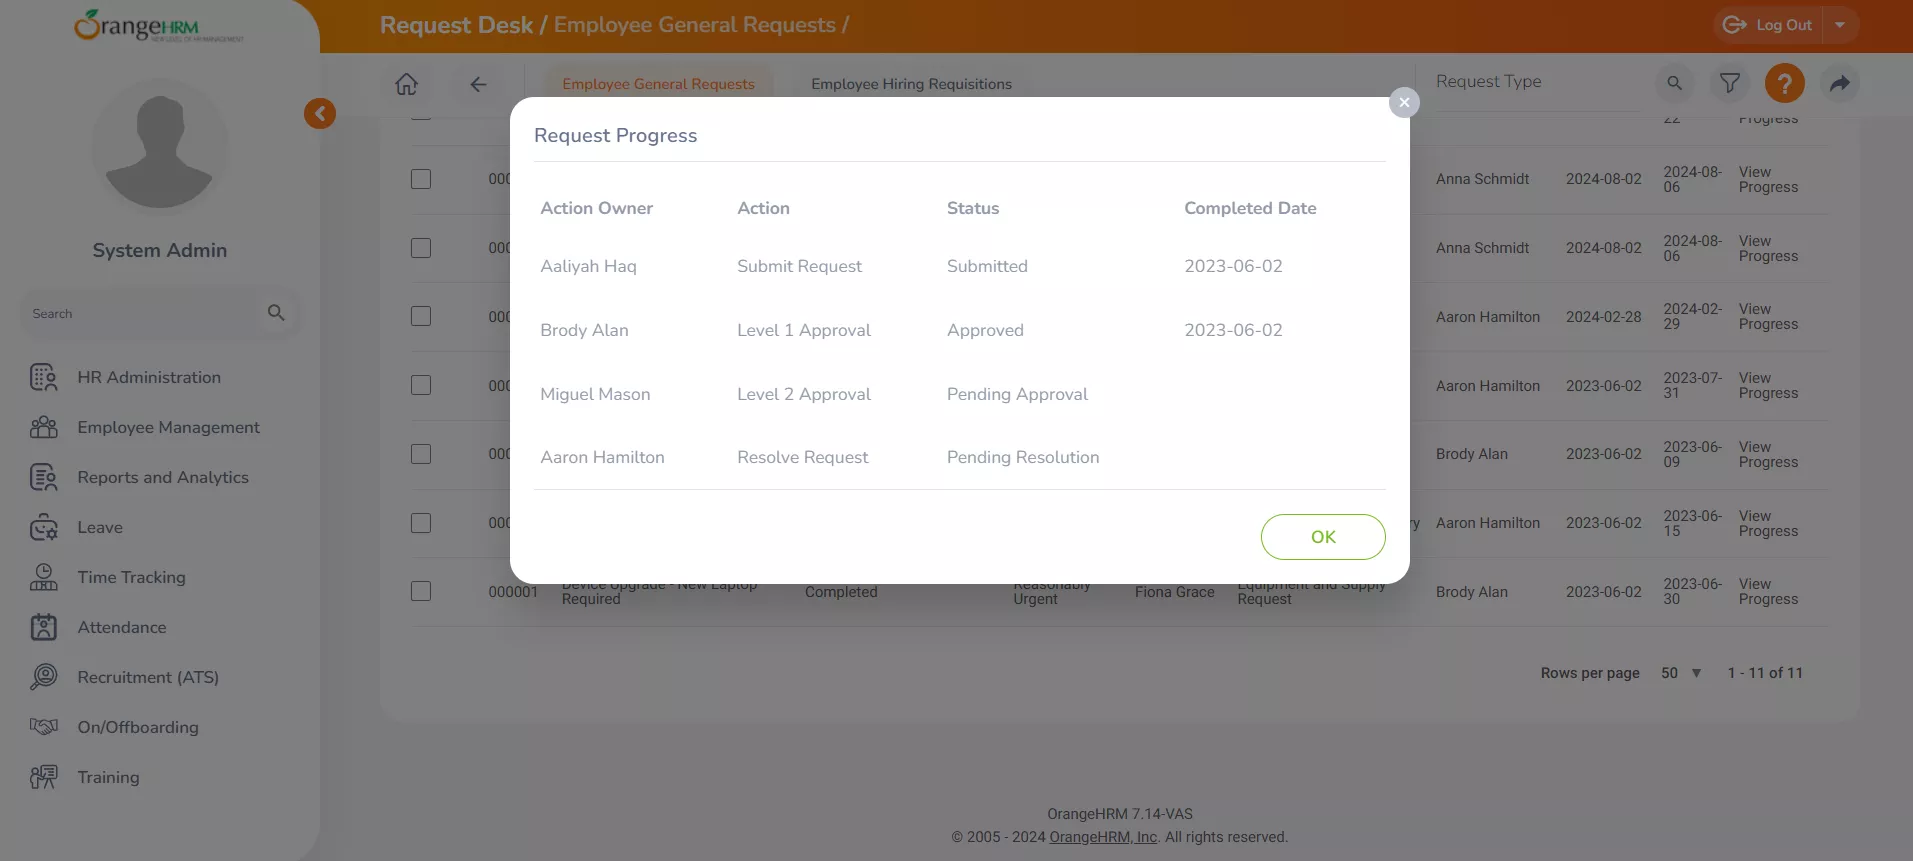Click the Level 2 Approval action text
1913x861 pixels.
point(804,394)
